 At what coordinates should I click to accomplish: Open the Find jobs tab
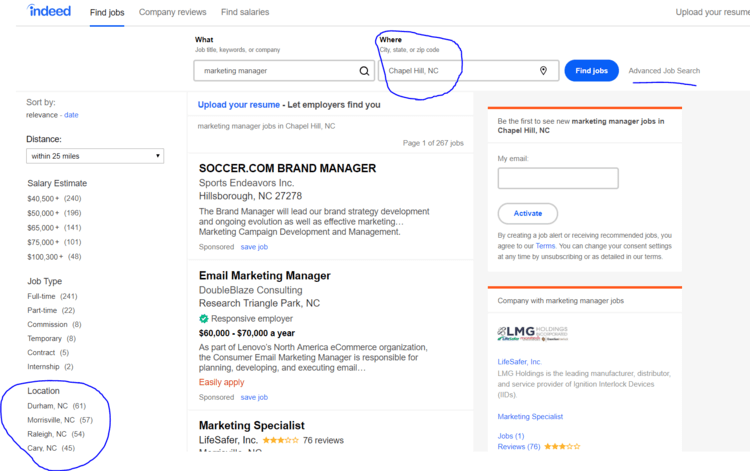tap(107, 12)
